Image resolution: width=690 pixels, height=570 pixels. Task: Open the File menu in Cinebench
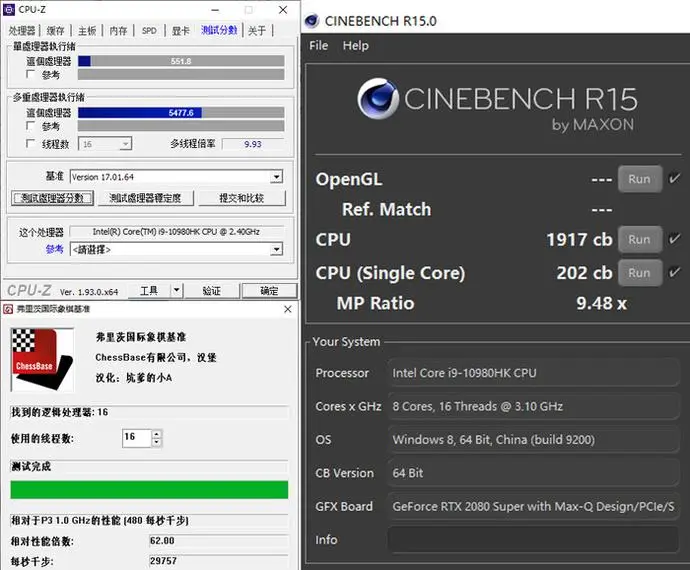tap(319, 45)
